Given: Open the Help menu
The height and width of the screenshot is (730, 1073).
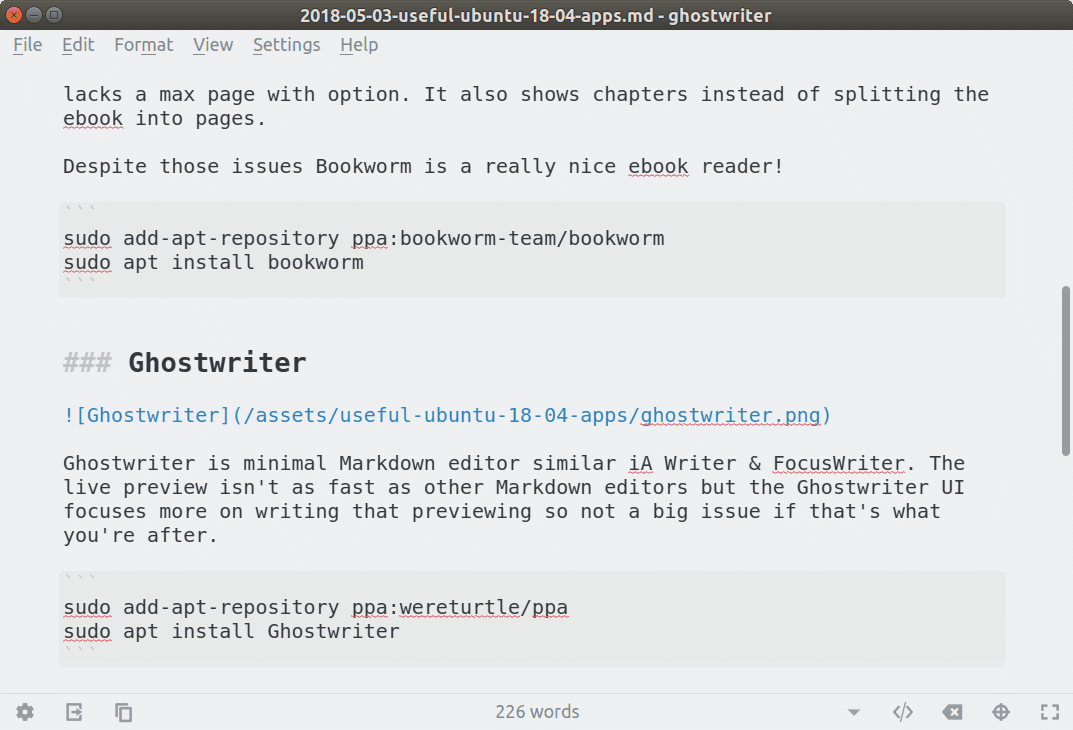Looking at the screenshot, I should tap(359, 45).
